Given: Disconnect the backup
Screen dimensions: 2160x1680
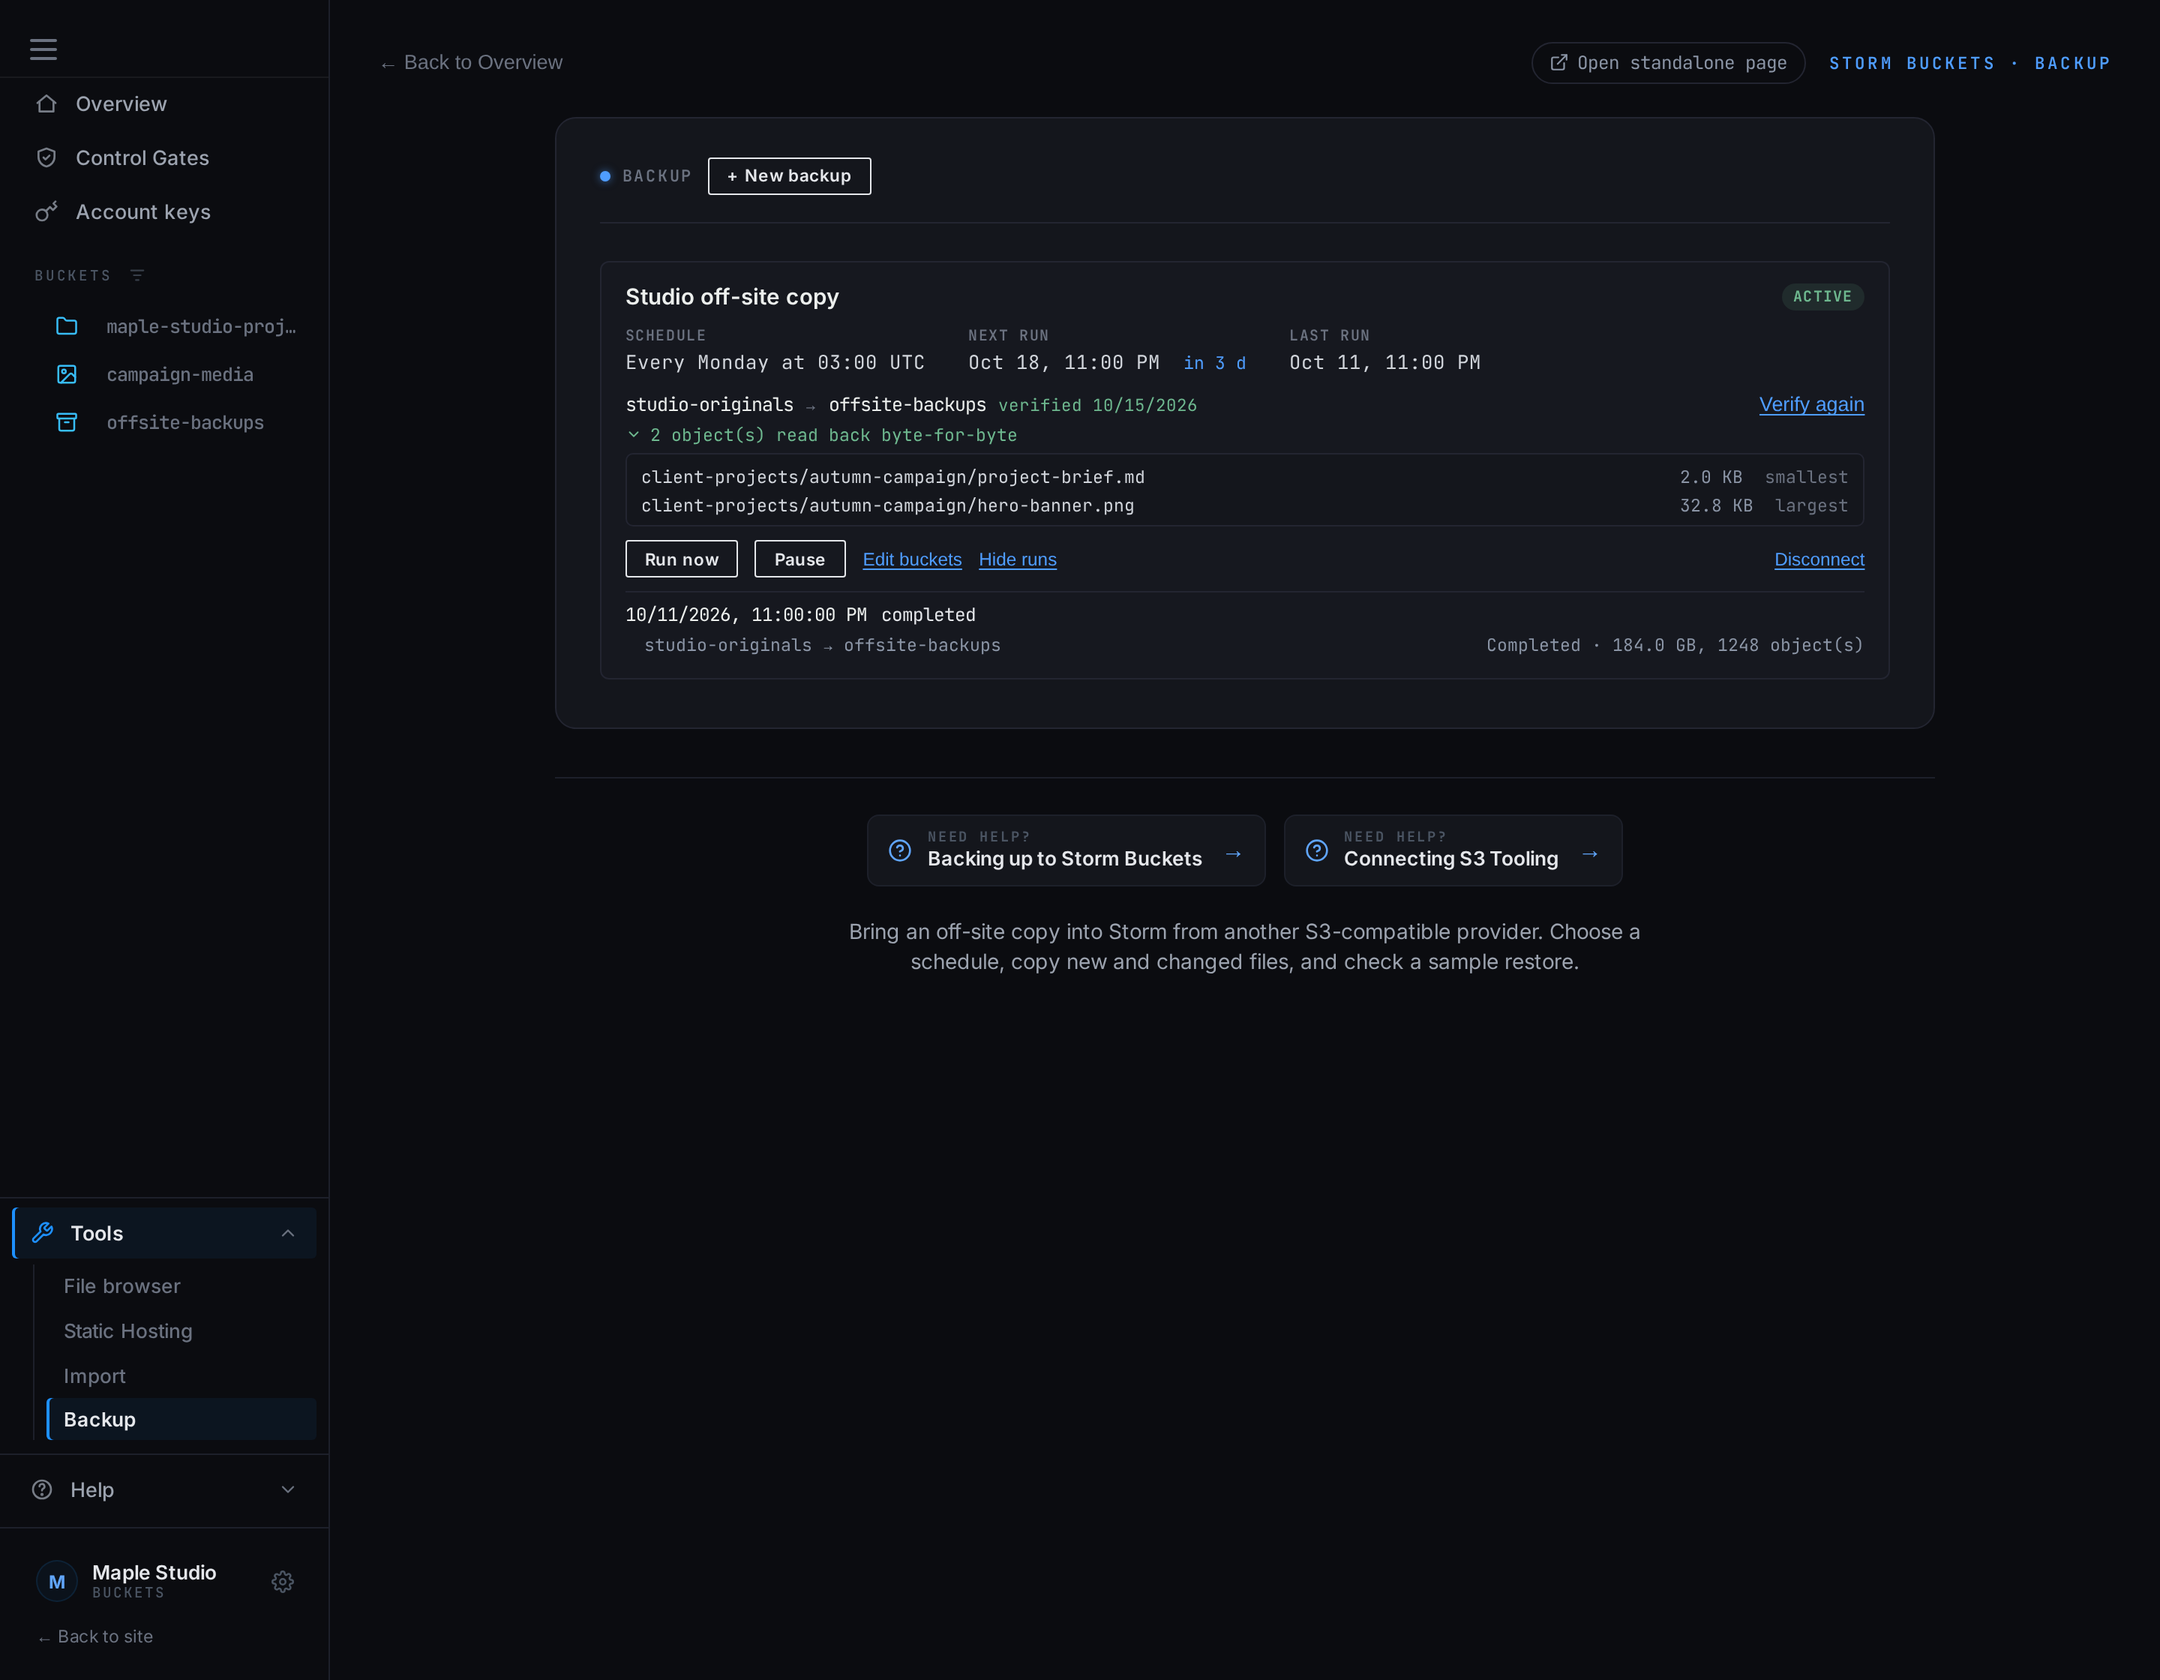Looking at the screenshot, I should [1818, 559].
